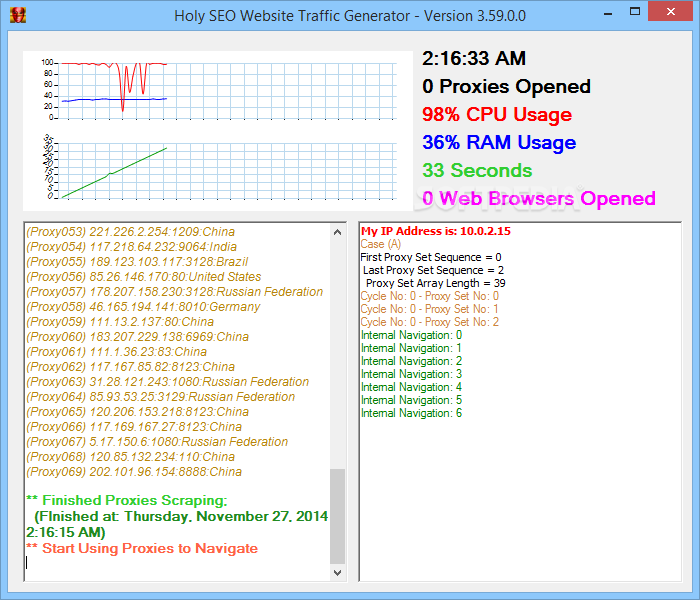Click the proxy list scrollbar thumb
The image size is (700, 600).
pos(338,516)
